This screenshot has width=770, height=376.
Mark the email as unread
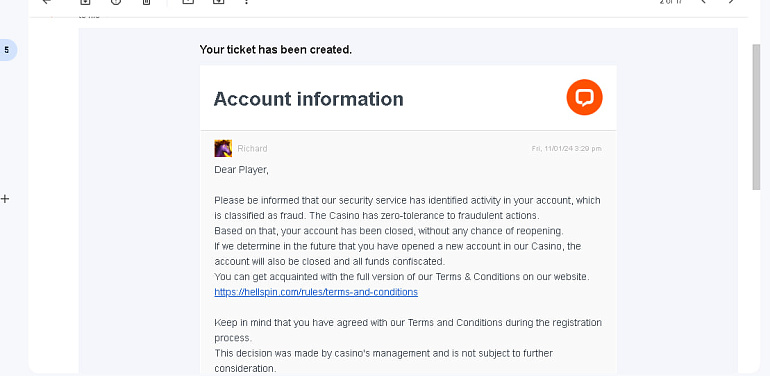[188, 1]
